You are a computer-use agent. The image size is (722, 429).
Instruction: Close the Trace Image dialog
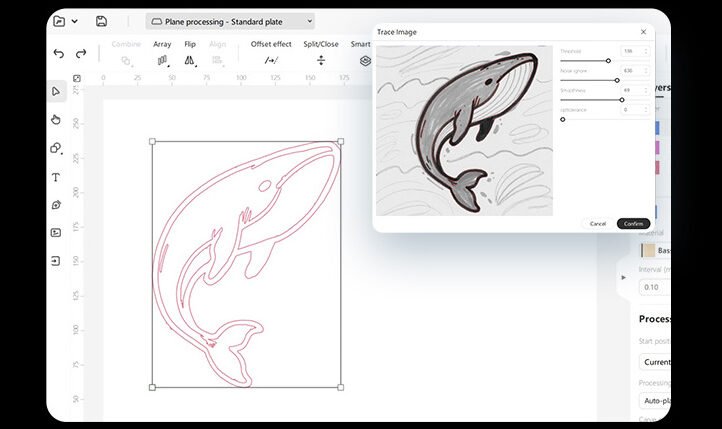tap(643, 32)
